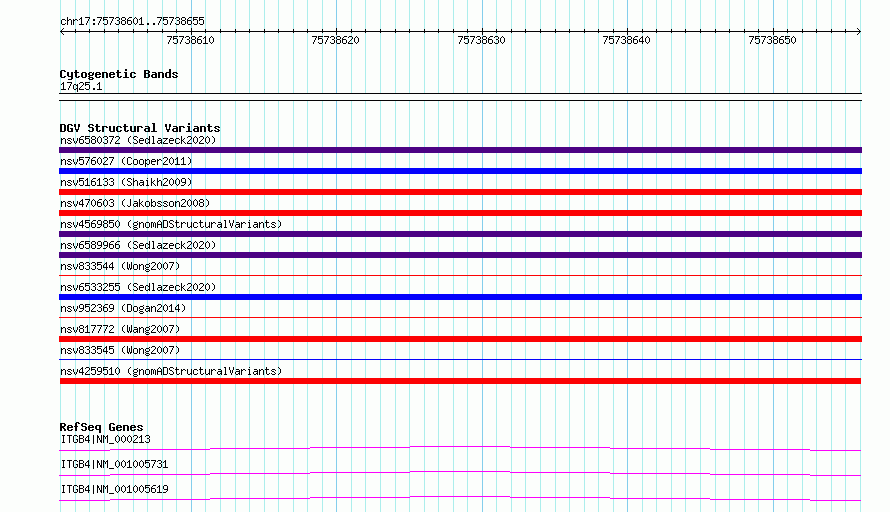Click the DGV Structural Variants track title
Screen dimensions: 890x512
pyautogui.click(x=140, y=128)
